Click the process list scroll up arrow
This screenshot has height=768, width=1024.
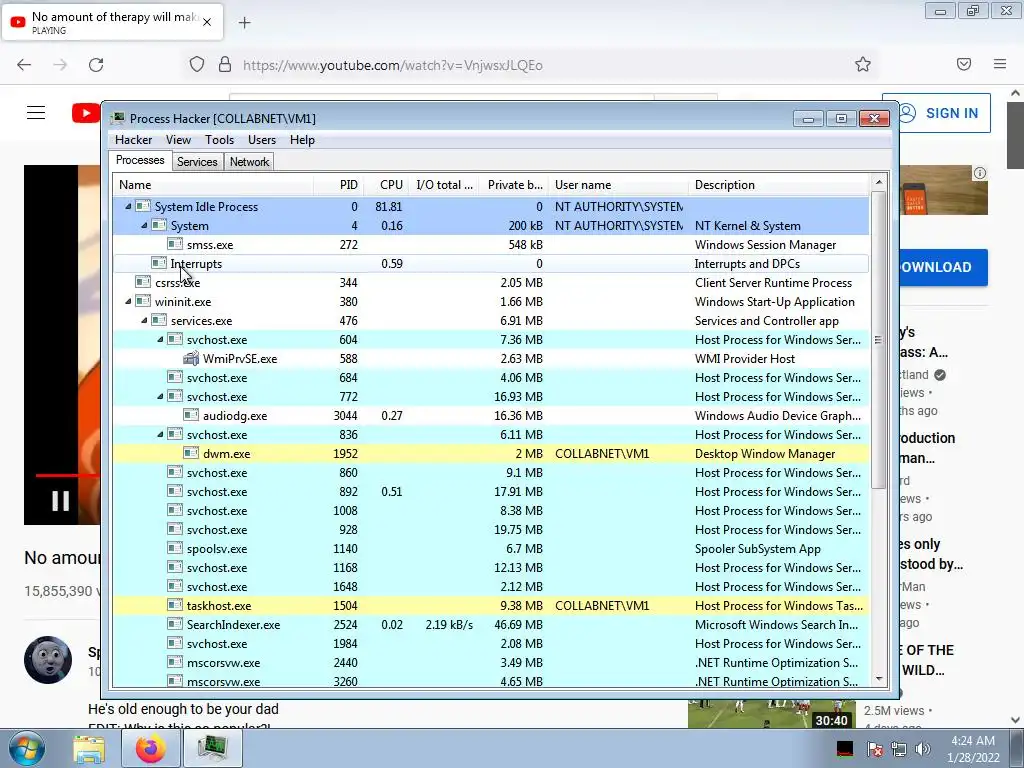[x=878, y=182]
